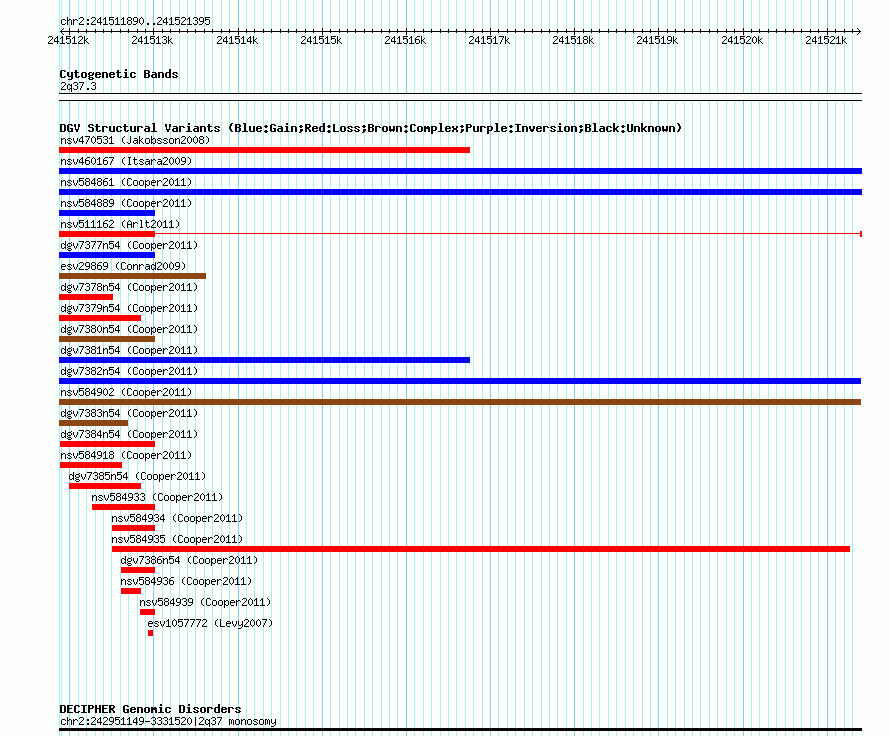The width and height of the screenshot is (890, 736).
Task: Click the 241521k ruler tick label
Action: pyautogui.click(x=826, y=40)
